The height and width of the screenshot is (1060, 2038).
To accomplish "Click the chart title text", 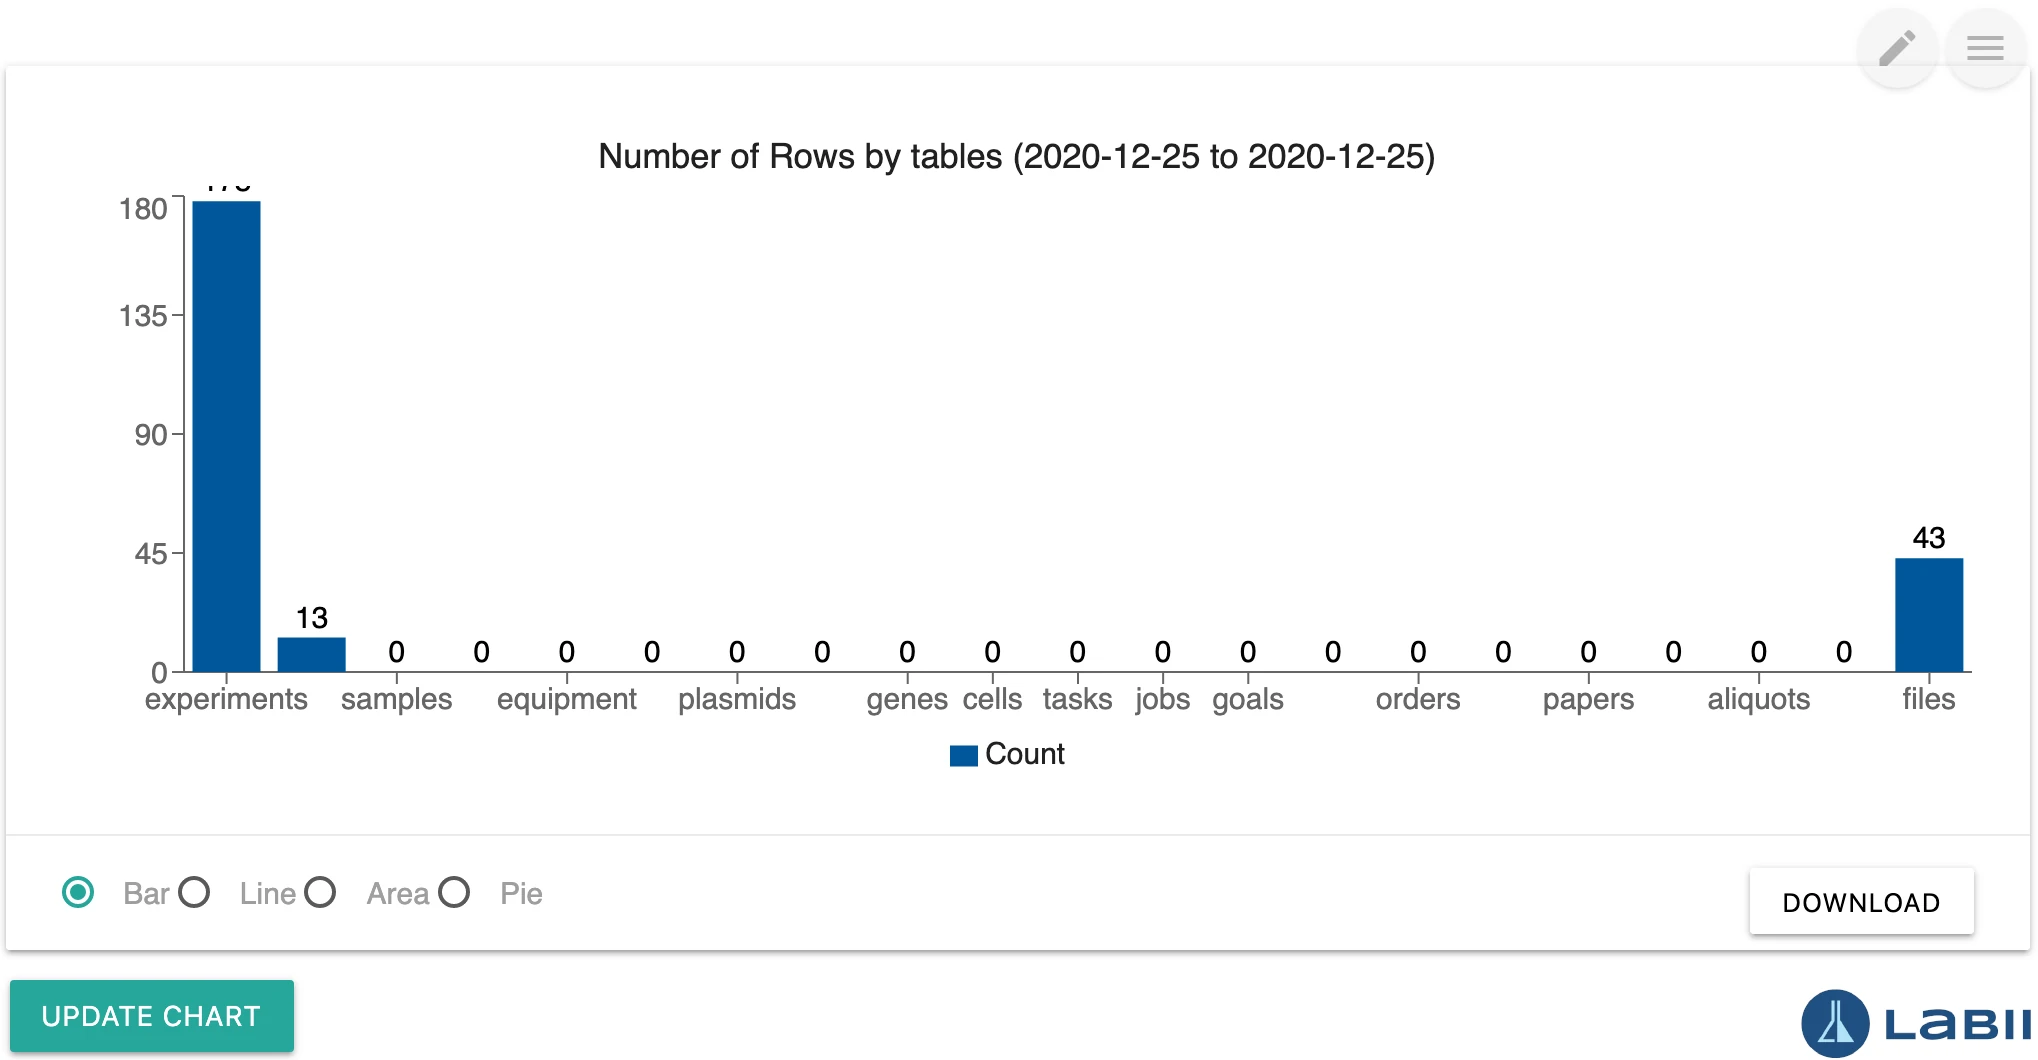I will pyautogui.click(x=1016, y=156).
